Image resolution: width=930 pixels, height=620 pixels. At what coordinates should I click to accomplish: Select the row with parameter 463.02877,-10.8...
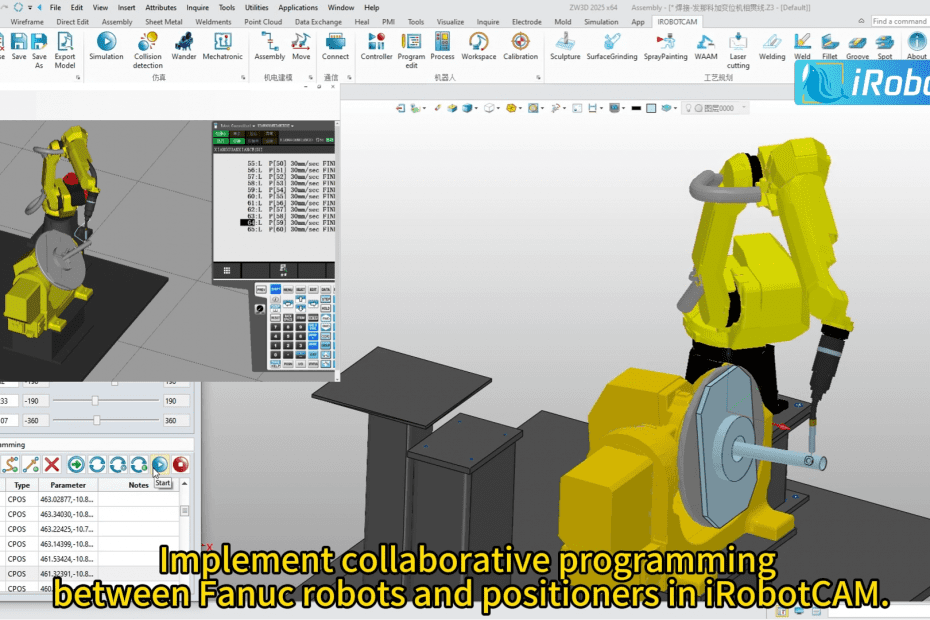90,500
